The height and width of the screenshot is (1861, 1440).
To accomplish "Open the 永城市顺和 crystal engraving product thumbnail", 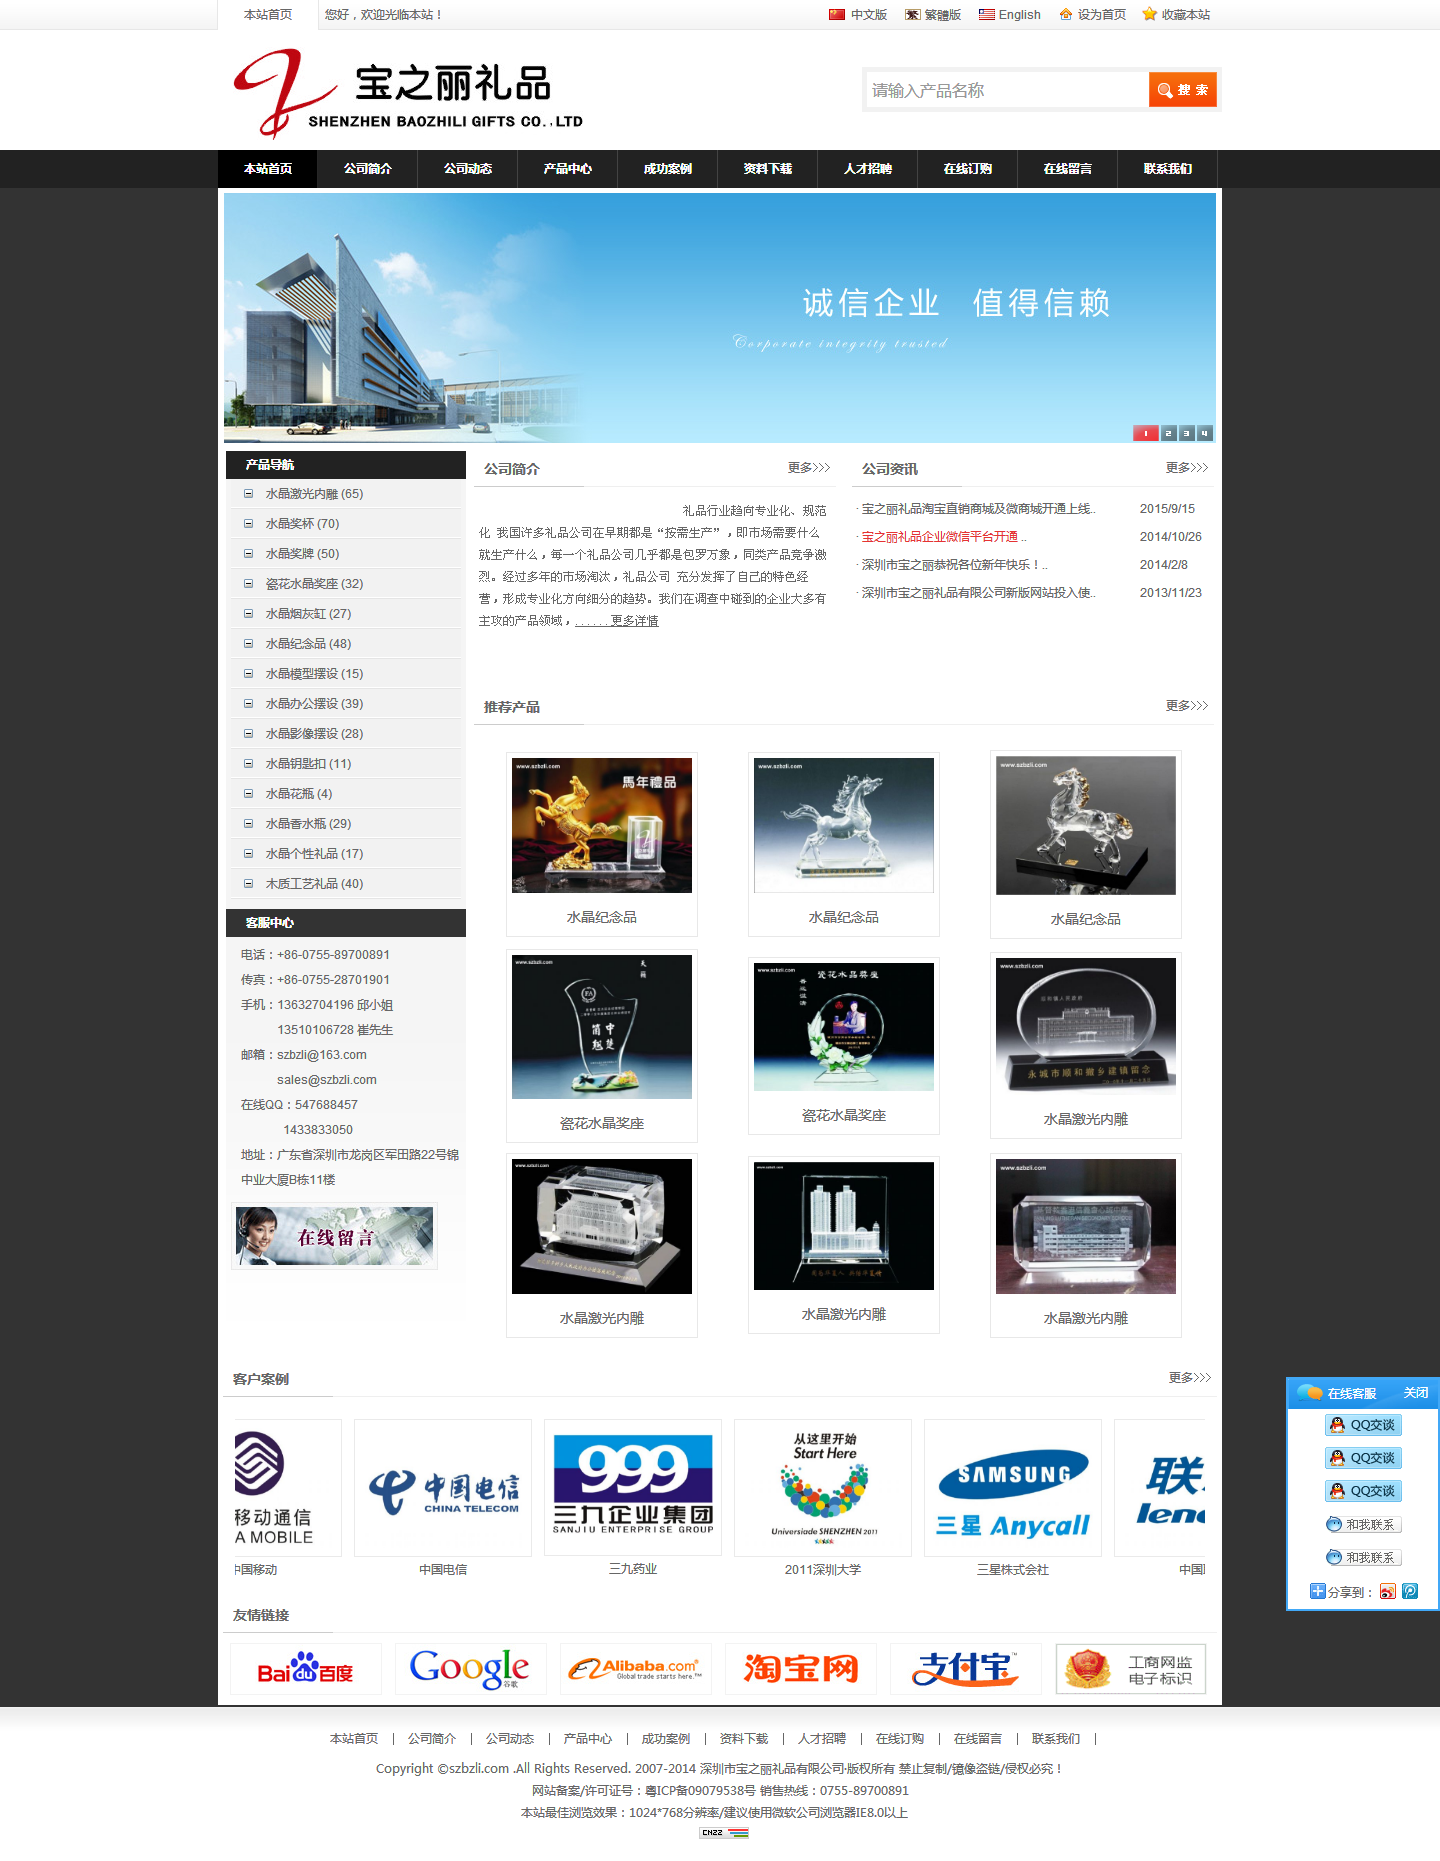I will 1086,1026.
